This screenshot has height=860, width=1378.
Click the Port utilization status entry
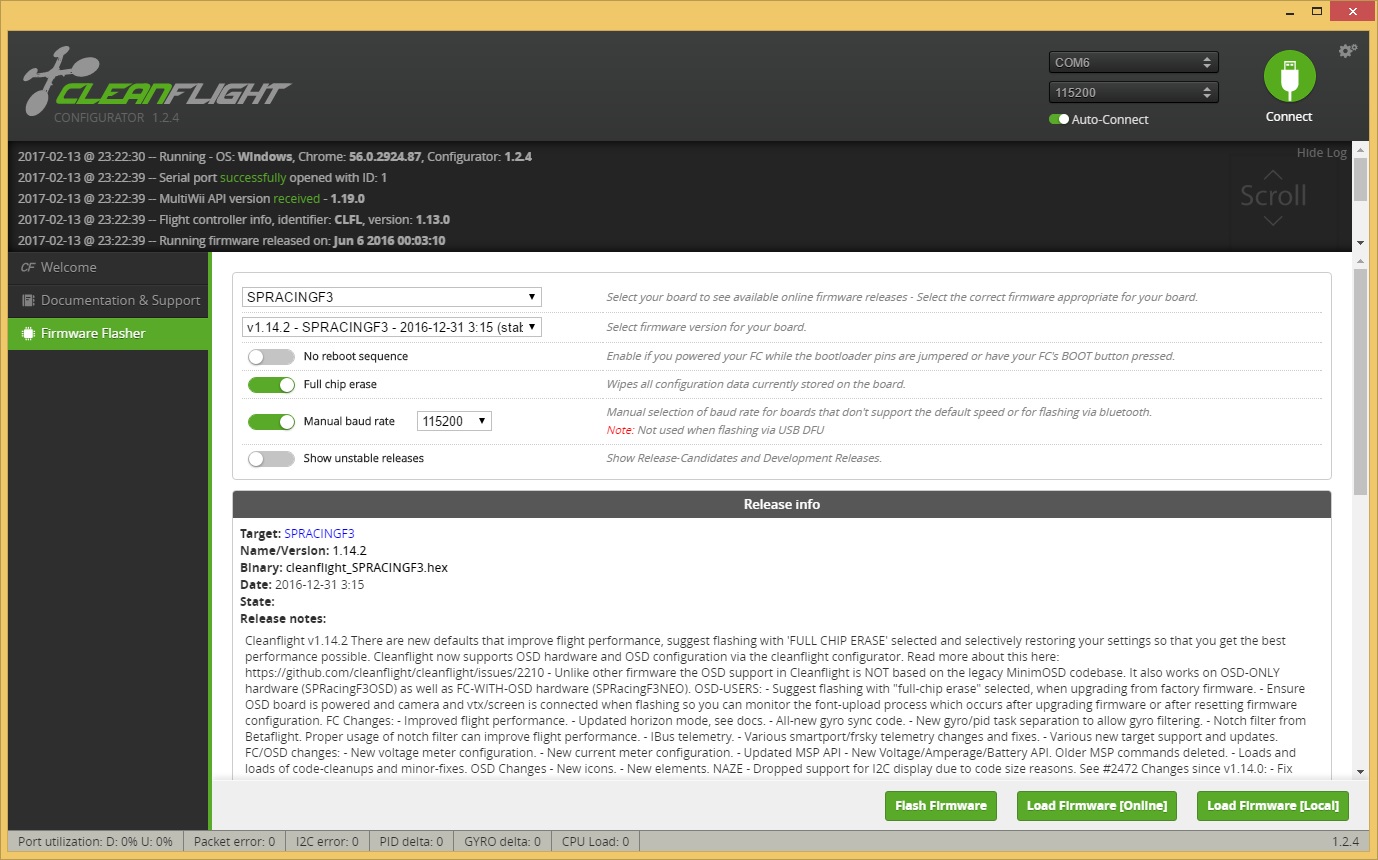[96, 842]
